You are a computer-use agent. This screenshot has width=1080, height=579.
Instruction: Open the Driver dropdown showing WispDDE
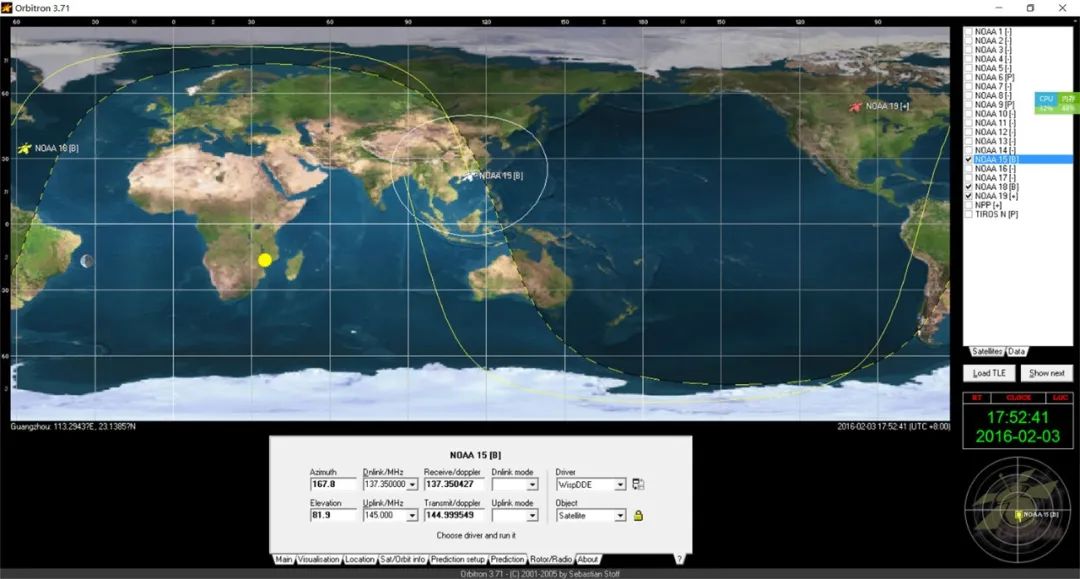620,485
